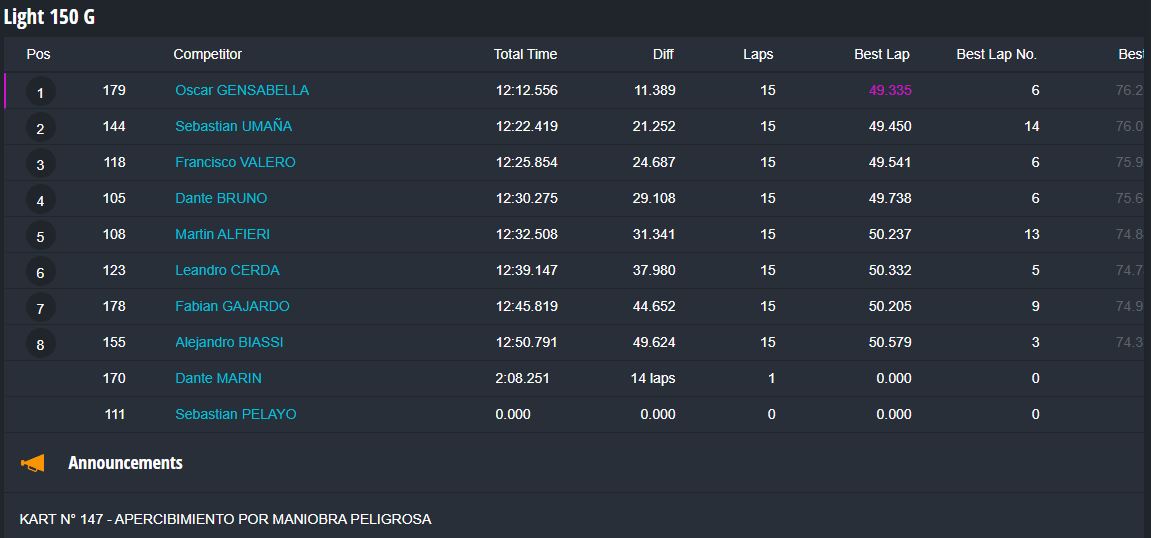Click the position 3 circle badge

point(40,165)
